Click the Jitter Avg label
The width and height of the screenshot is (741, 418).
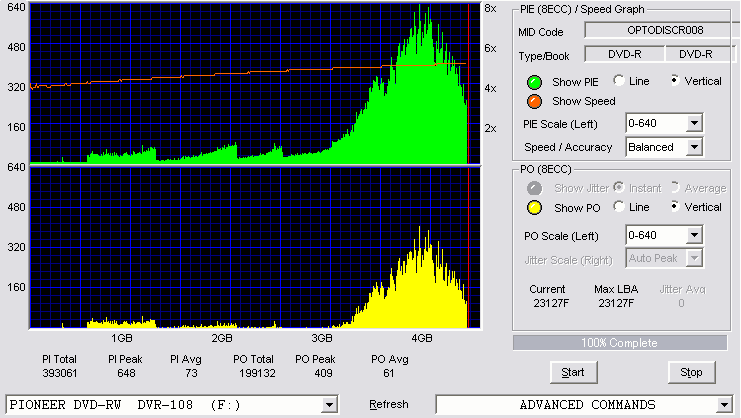[x=682, y=289]
